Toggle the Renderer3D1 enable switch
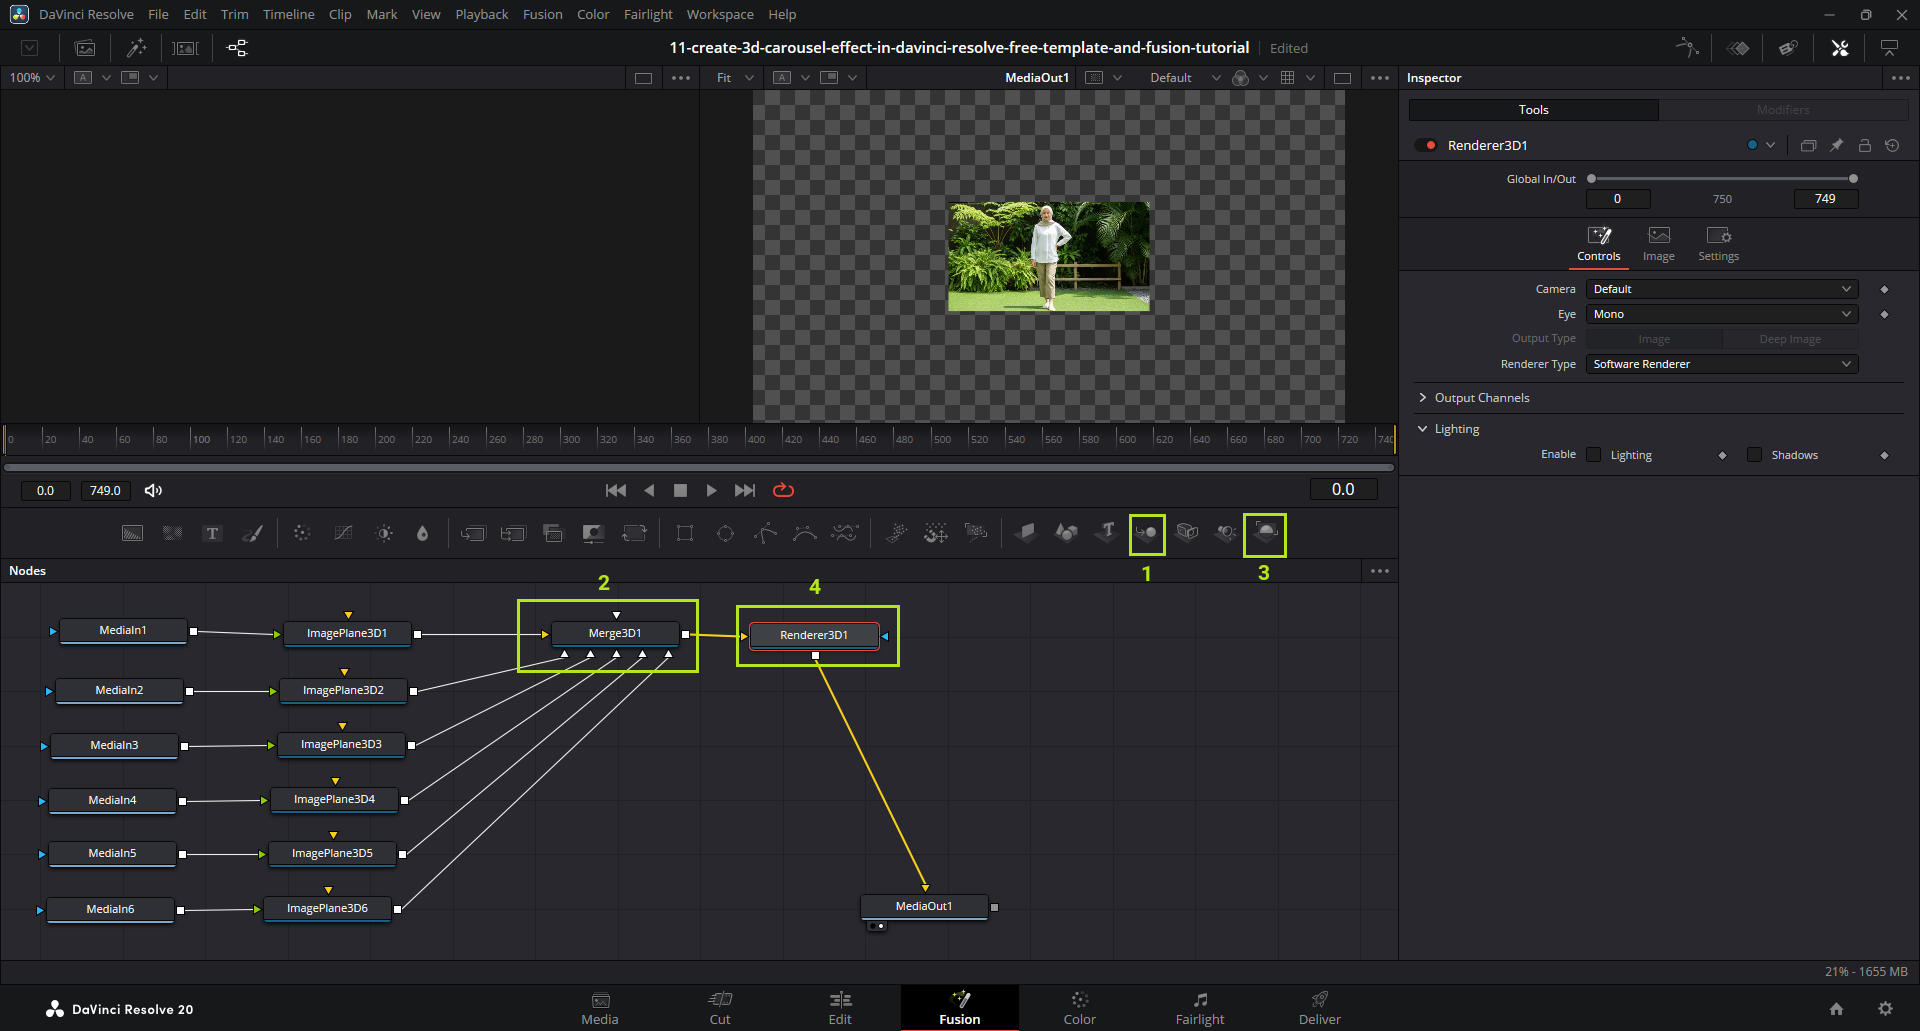This screenshot has height=1031, width=1920. click(x=1426, y=146)
